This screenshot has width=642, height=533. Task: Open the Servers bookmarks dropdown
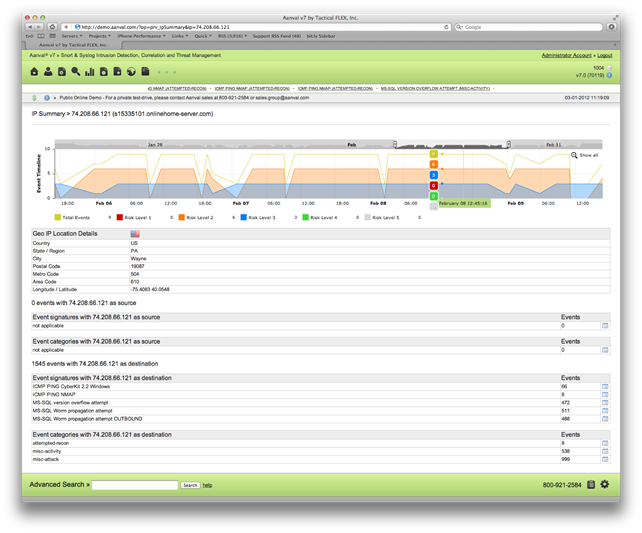click(x=72, y=36)
